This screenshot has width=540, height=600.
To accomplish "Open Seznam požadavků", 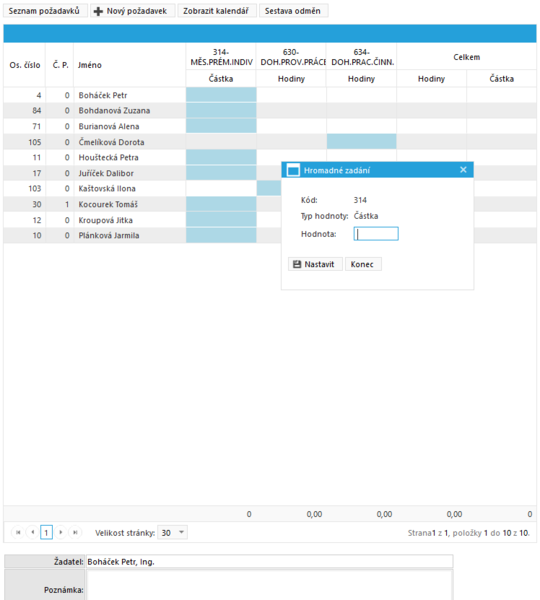I will coord(45,11).
